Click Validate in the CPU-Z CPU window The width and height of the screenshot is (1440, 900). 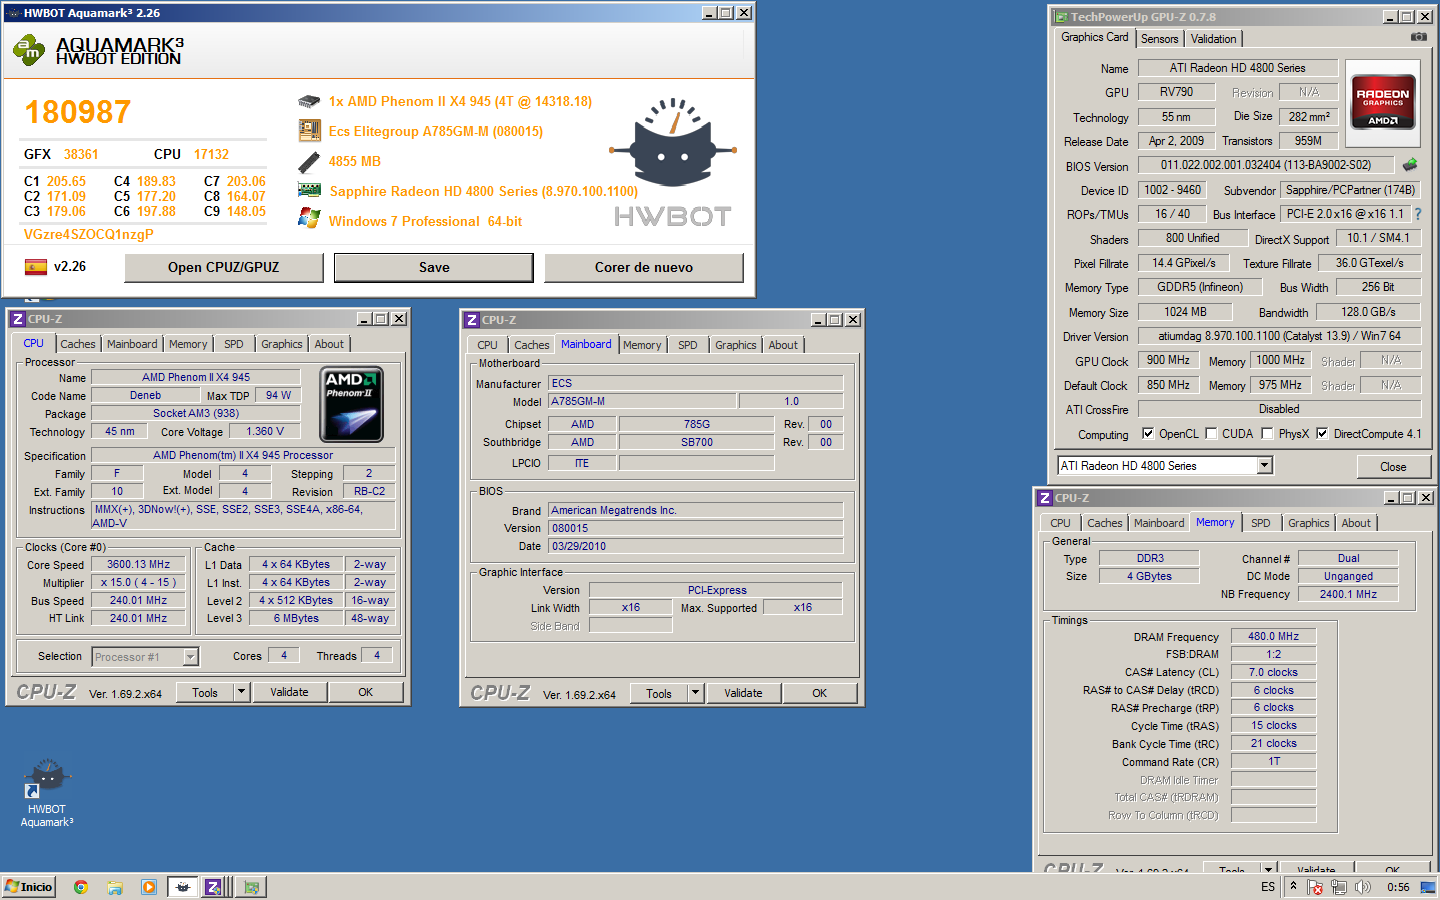pos(289,692)
